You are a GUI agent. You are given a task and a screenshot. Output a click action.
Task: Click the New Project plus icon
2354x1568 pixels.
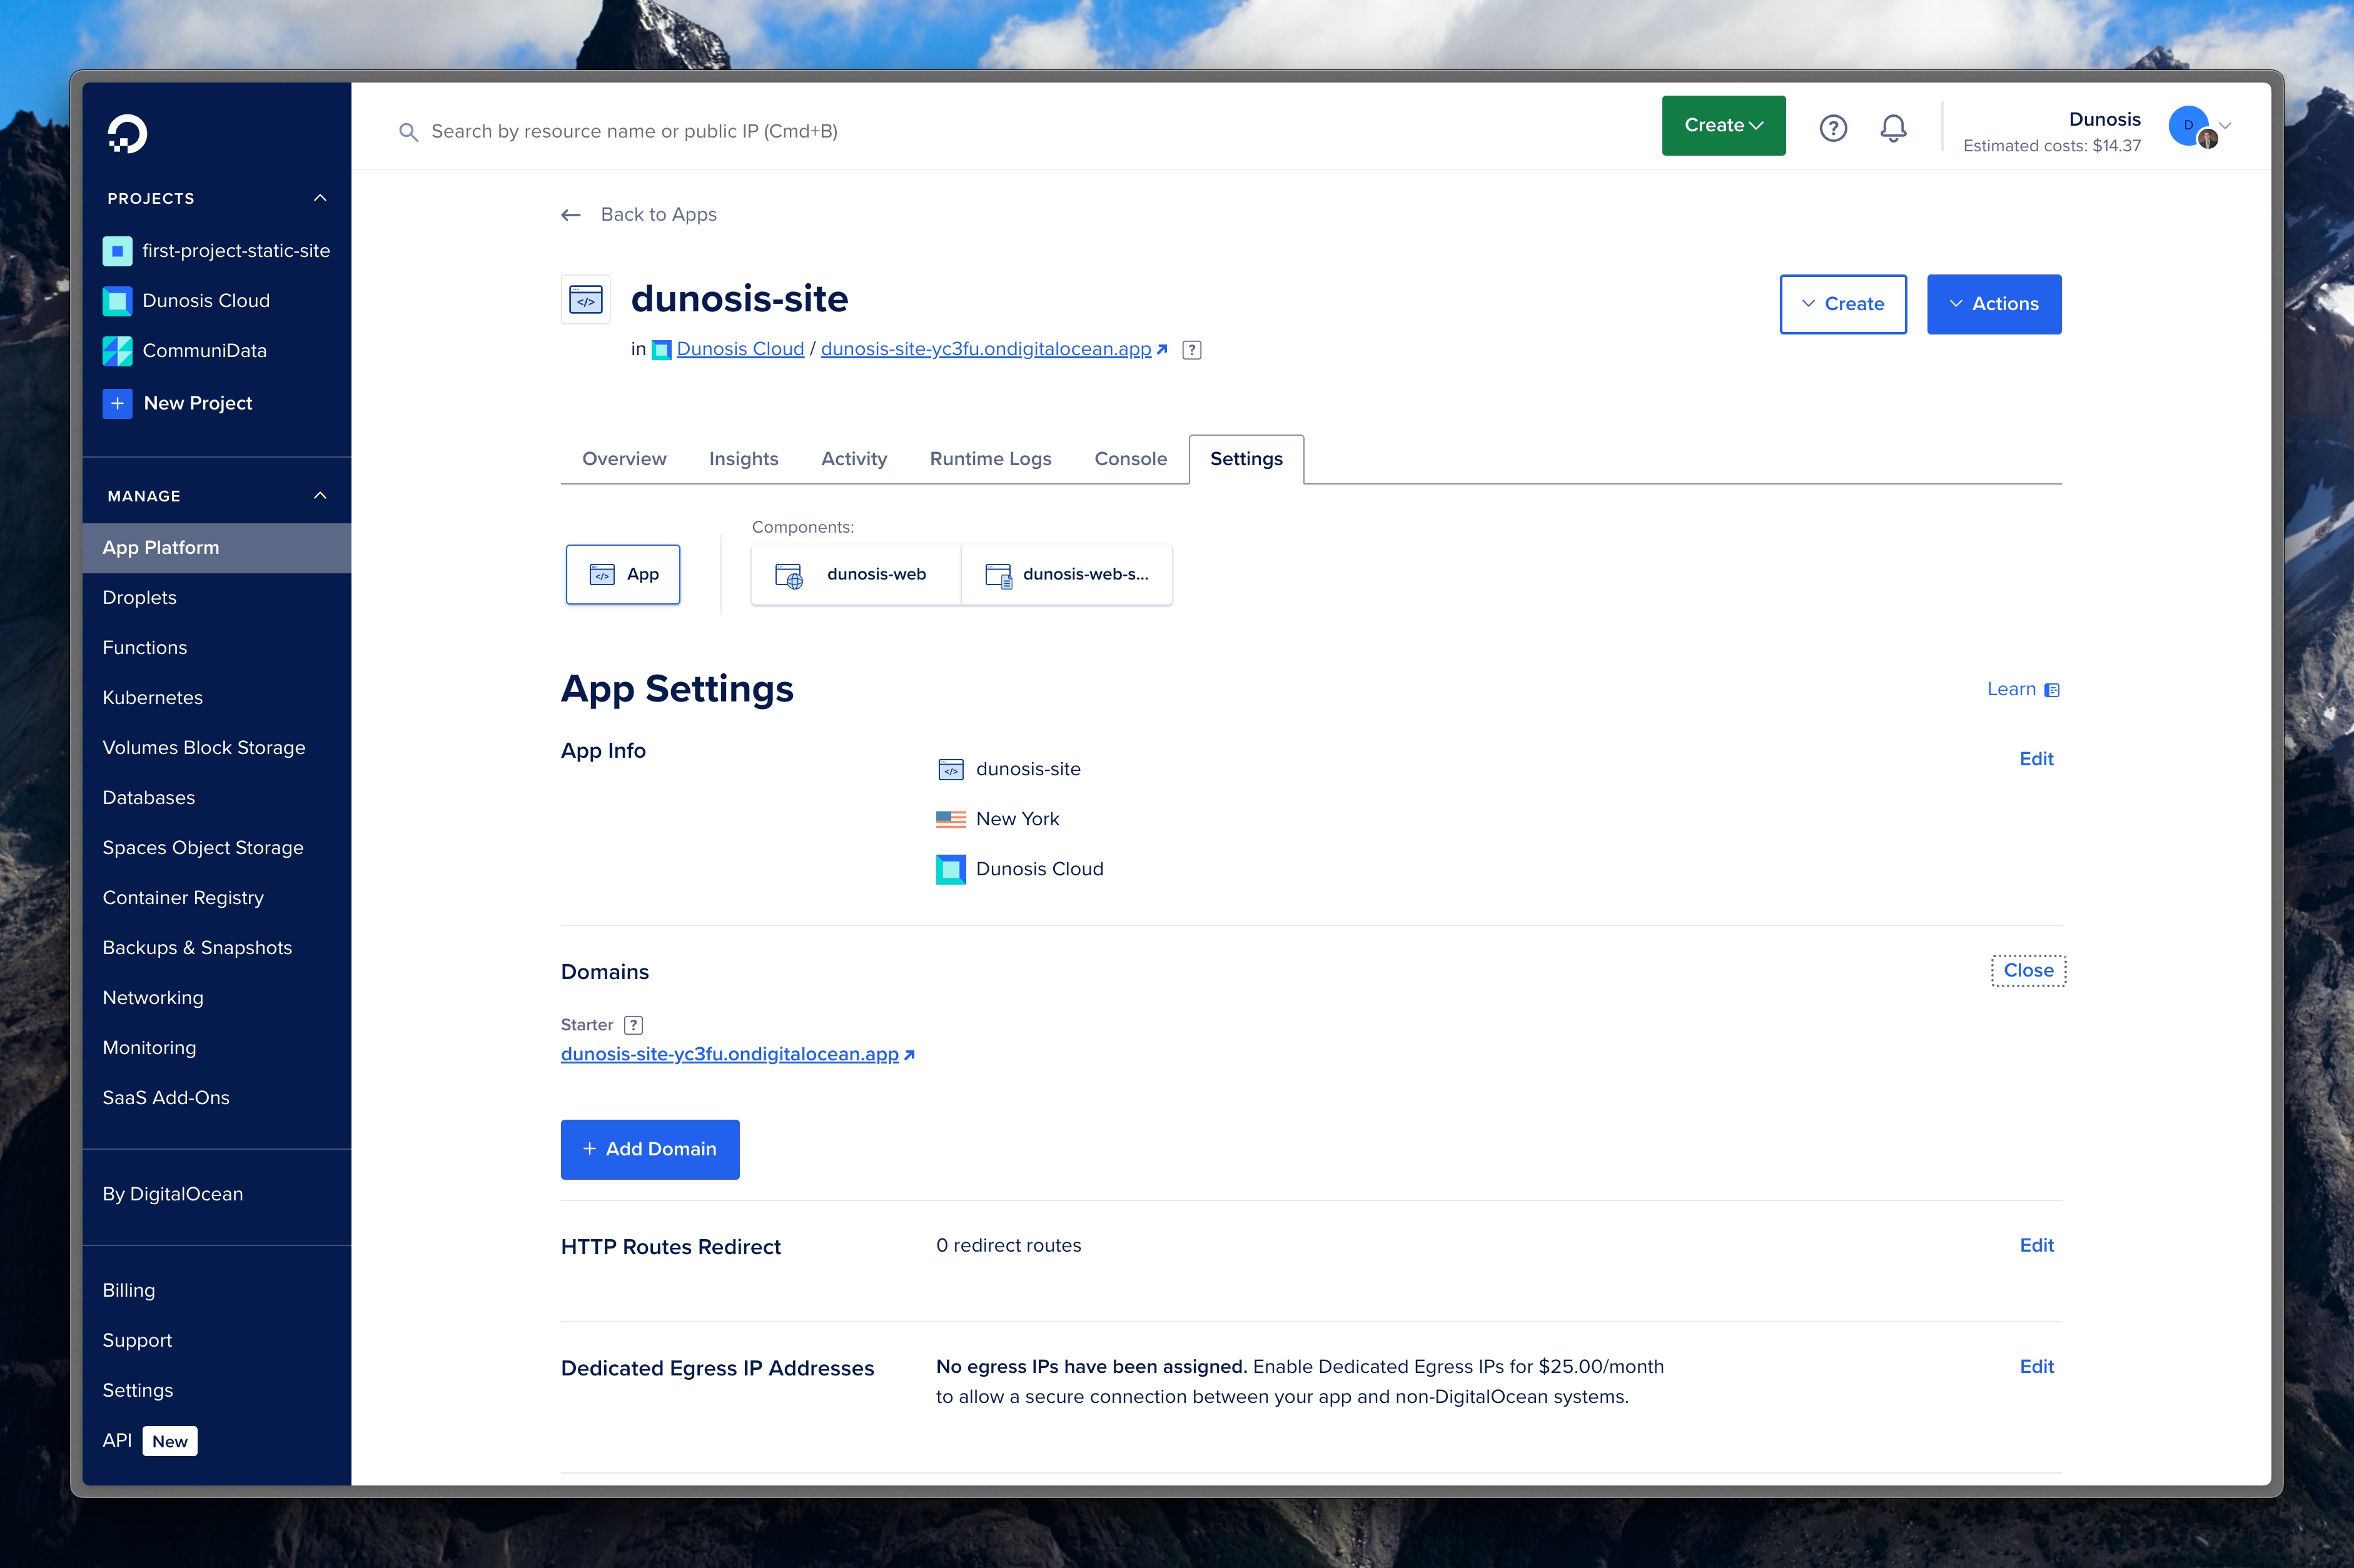point(118,403)
